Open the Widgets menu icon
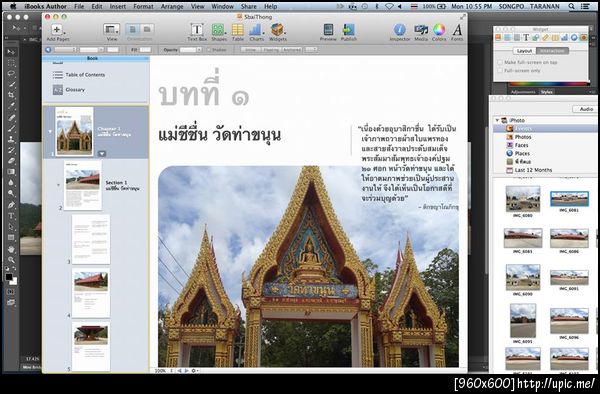600x394 pixels. (x=277, y=30)
